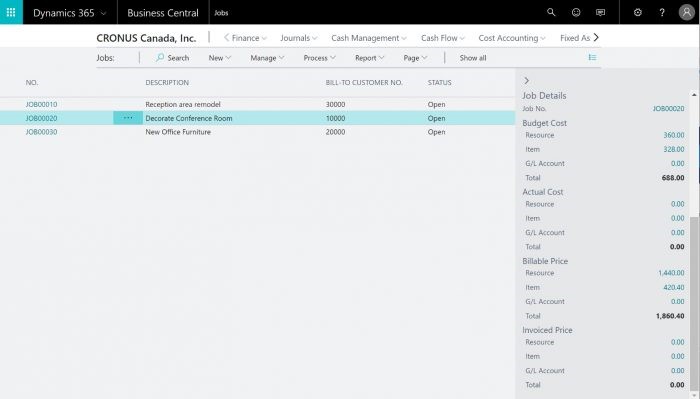This screenshot has height=399, width=700.
Task: Open job JOB00010 link
Action: point(41,104)
